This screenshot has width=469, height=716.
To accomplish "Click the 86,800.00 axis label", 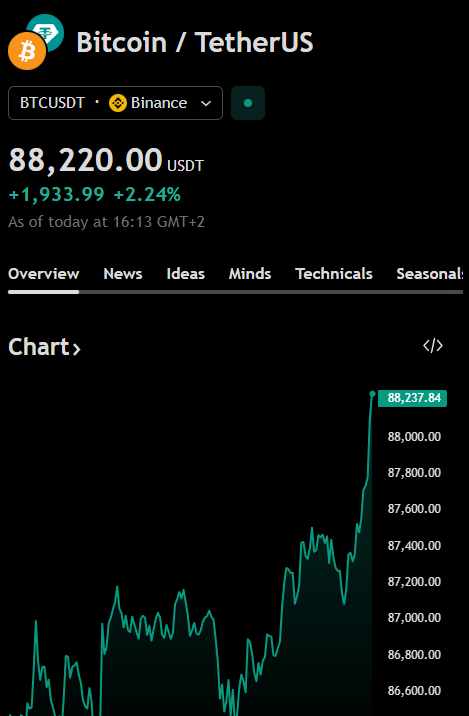I will (414, 655).
